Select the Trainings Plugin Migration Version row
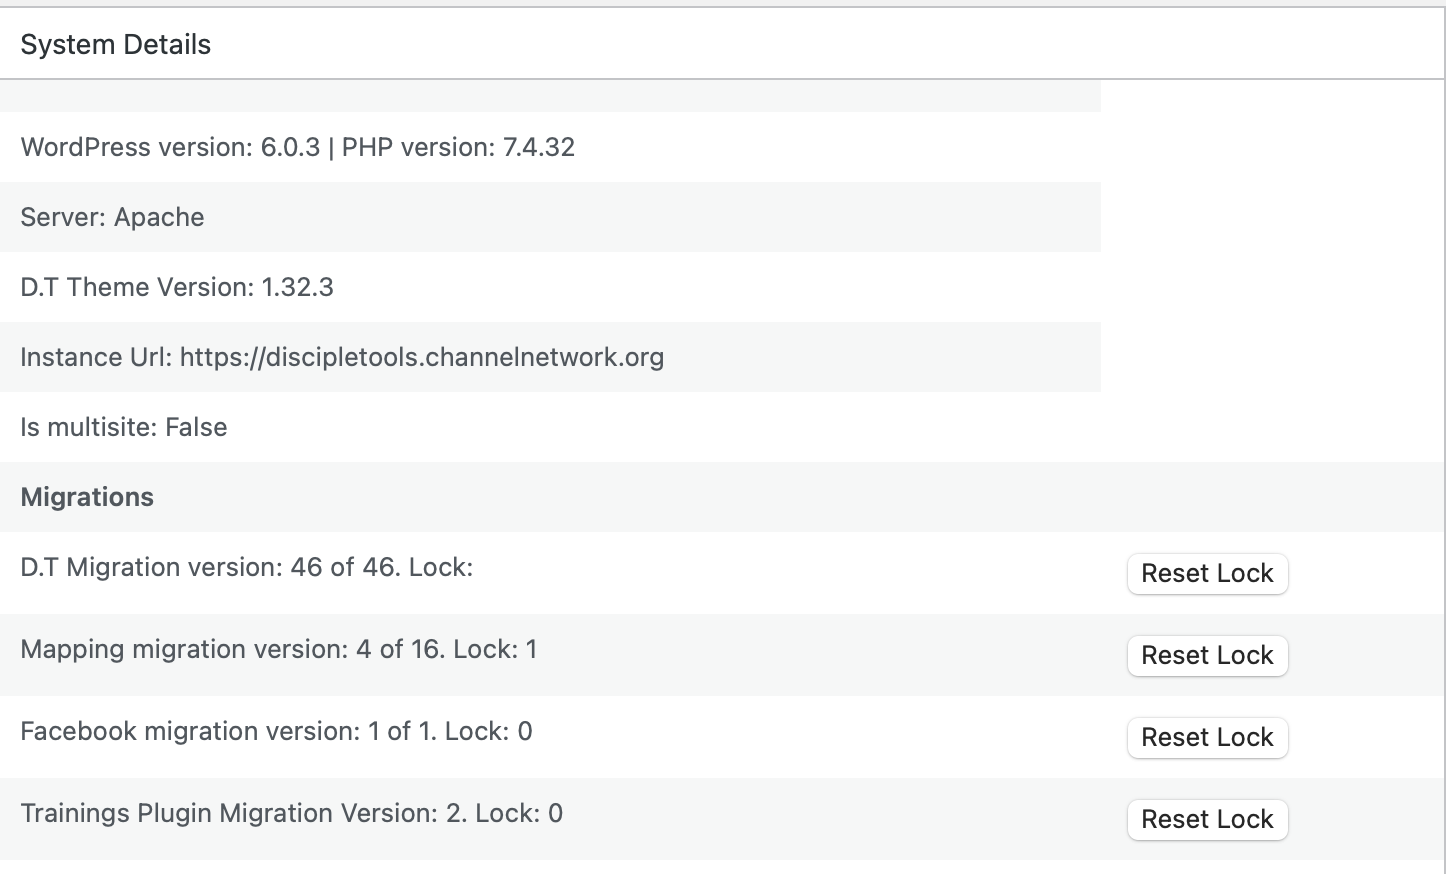Image resolution: width=1446 pixels, height=874 pixels. 291,813
